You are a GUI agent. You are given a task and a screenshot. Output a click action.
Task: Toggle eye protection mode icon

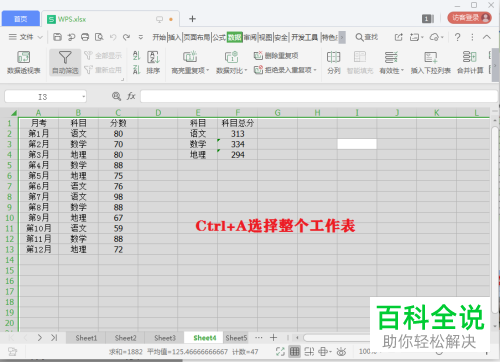341,351
